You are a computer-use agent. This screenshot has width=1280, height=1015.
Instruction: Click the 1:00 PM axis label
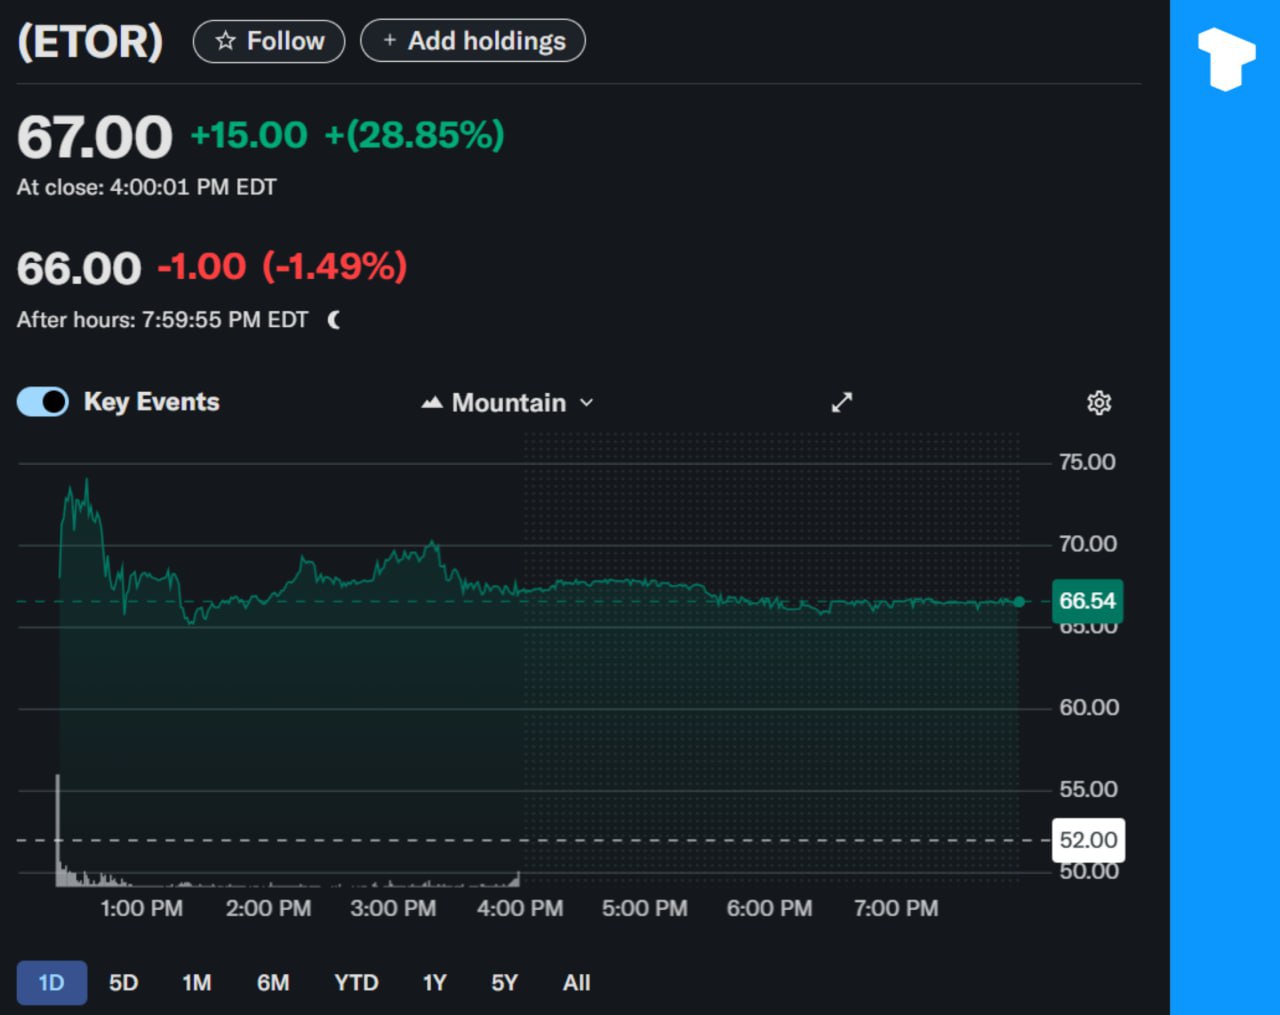[x=142, y=909]
